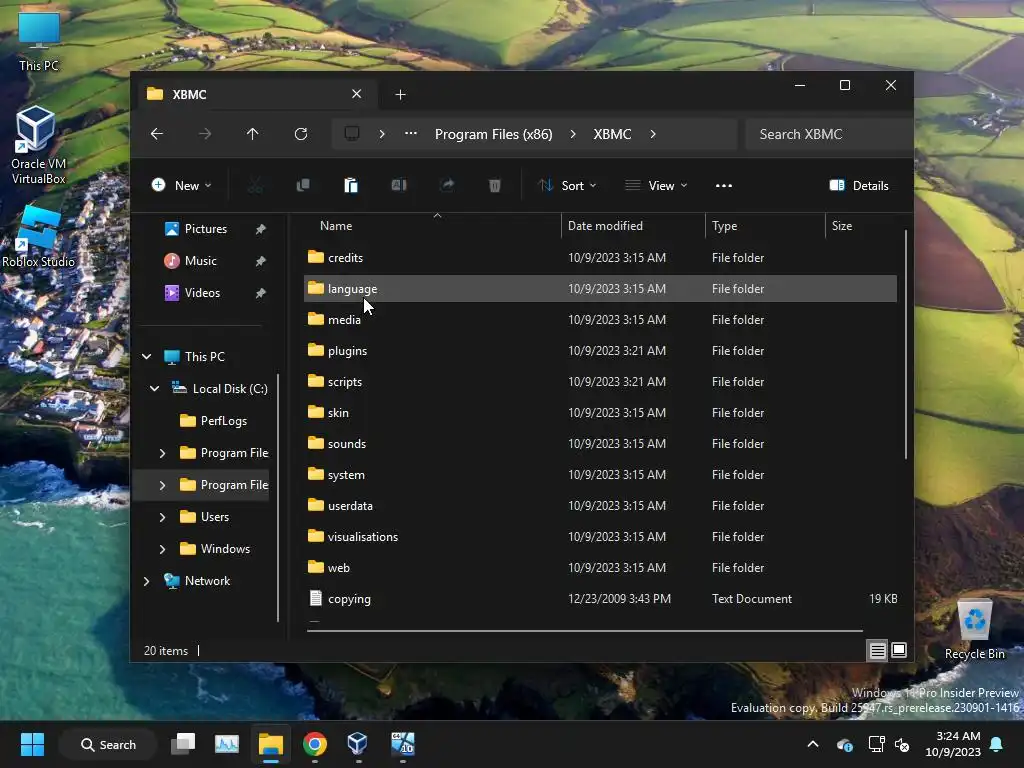Click the XBMC breadcrumb segment
This screenshot has width=1024, height=768.
pyautogui.click(x=613, y=134)
